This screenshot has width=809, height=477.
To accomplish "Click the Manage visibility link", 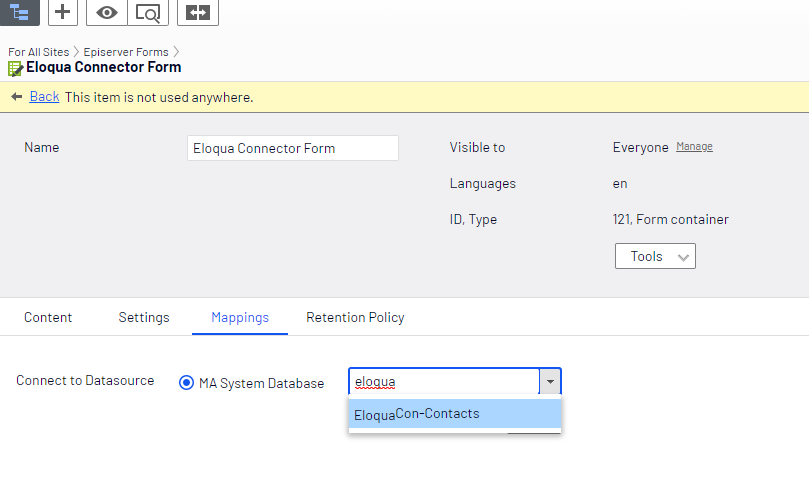I will [694, 146].
